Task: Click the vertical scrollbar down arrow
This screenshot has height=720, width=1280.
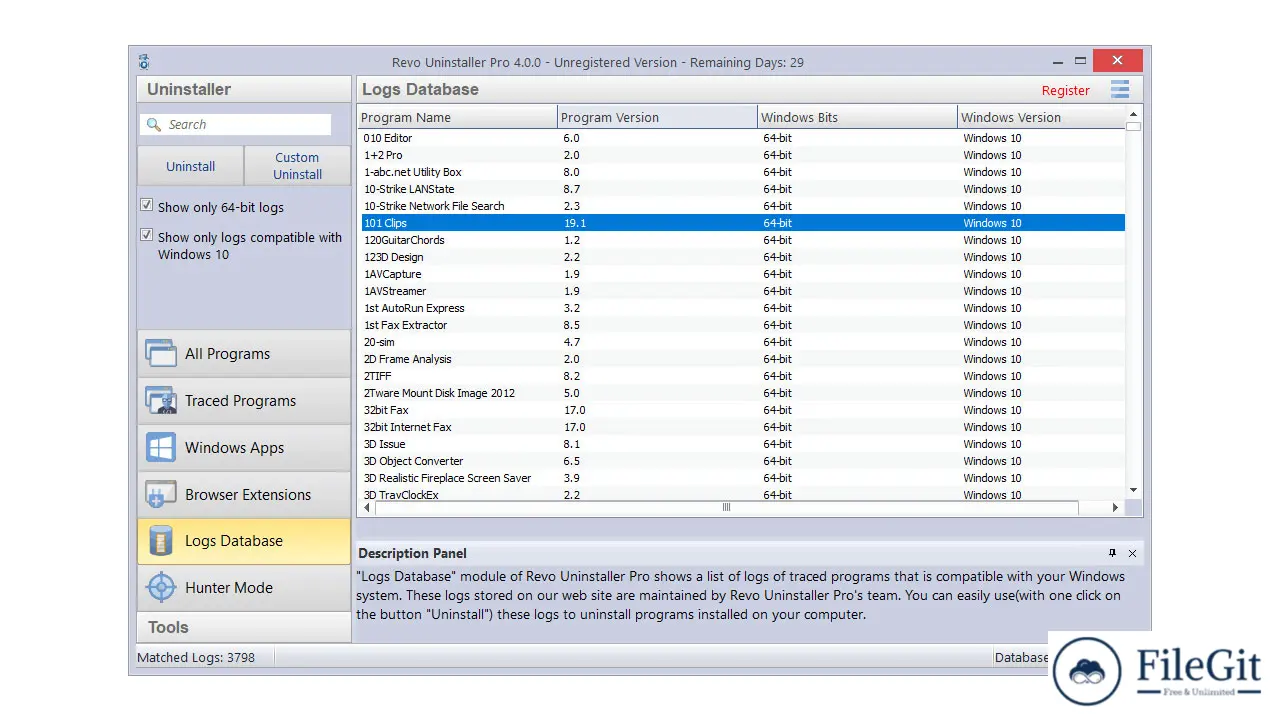Action: coord(1133,490)
